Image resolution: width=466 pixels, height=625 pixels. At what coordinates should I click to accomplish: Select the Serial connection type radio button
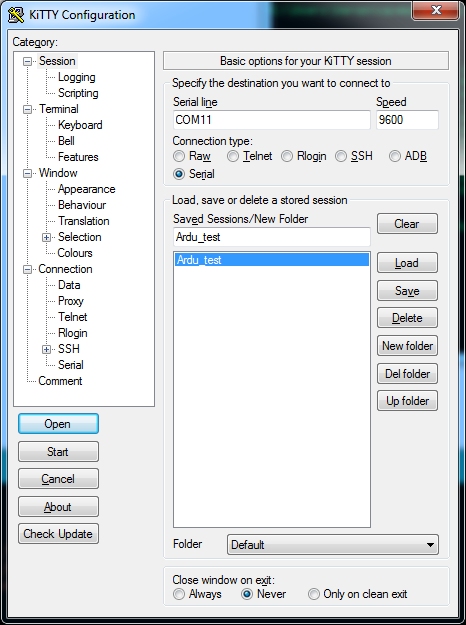179,174
